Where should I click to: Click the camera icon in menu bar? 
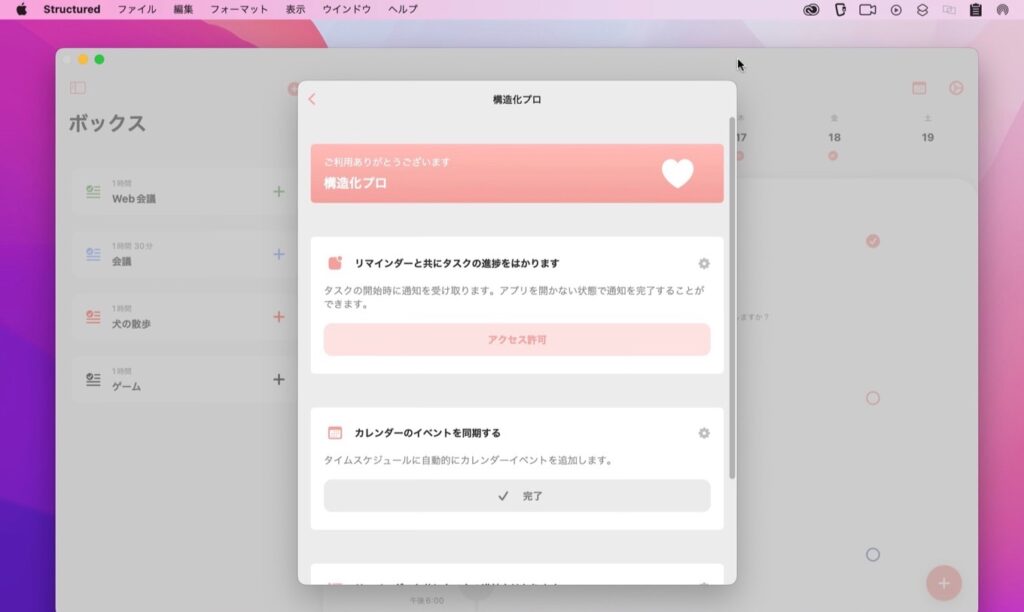click(867, 10)
